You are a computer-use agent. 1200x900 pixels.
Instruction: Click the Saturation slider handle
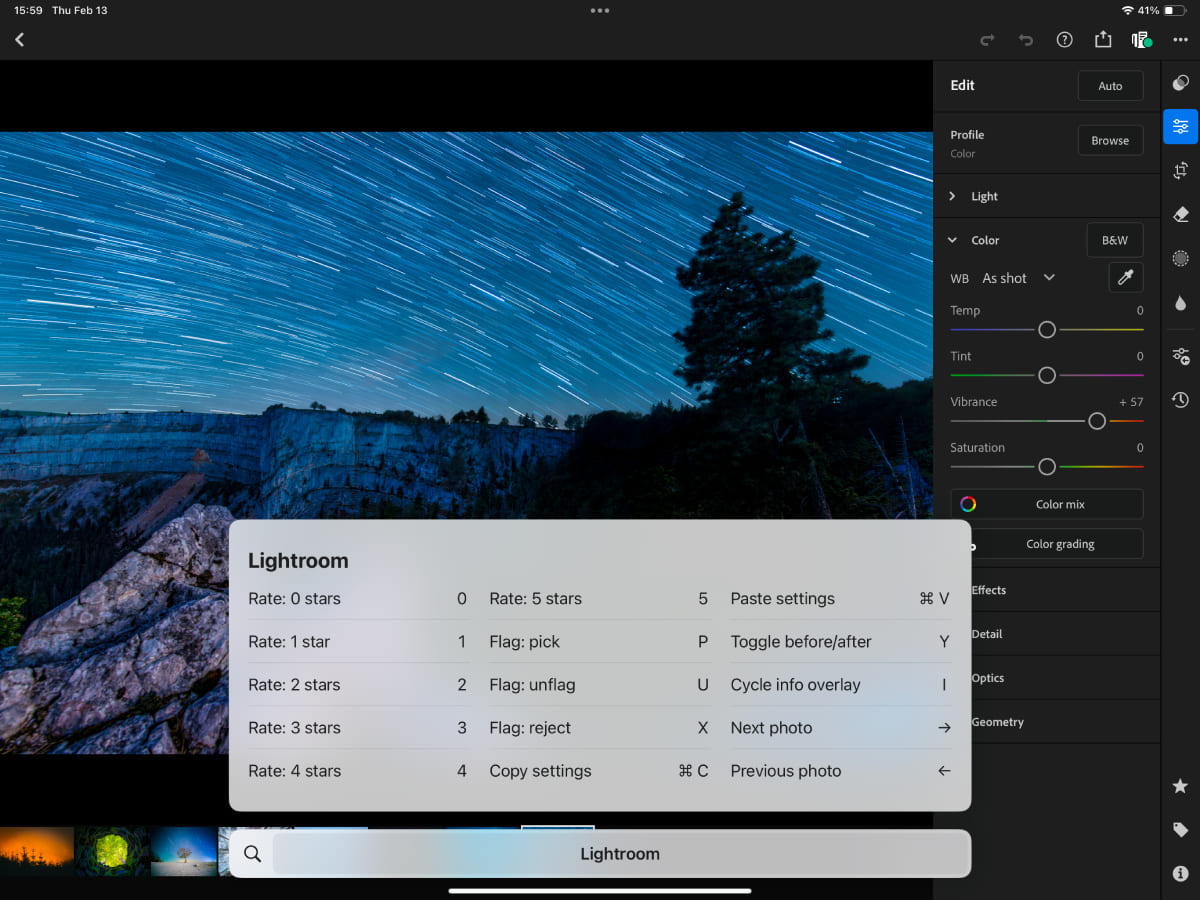1047,467
